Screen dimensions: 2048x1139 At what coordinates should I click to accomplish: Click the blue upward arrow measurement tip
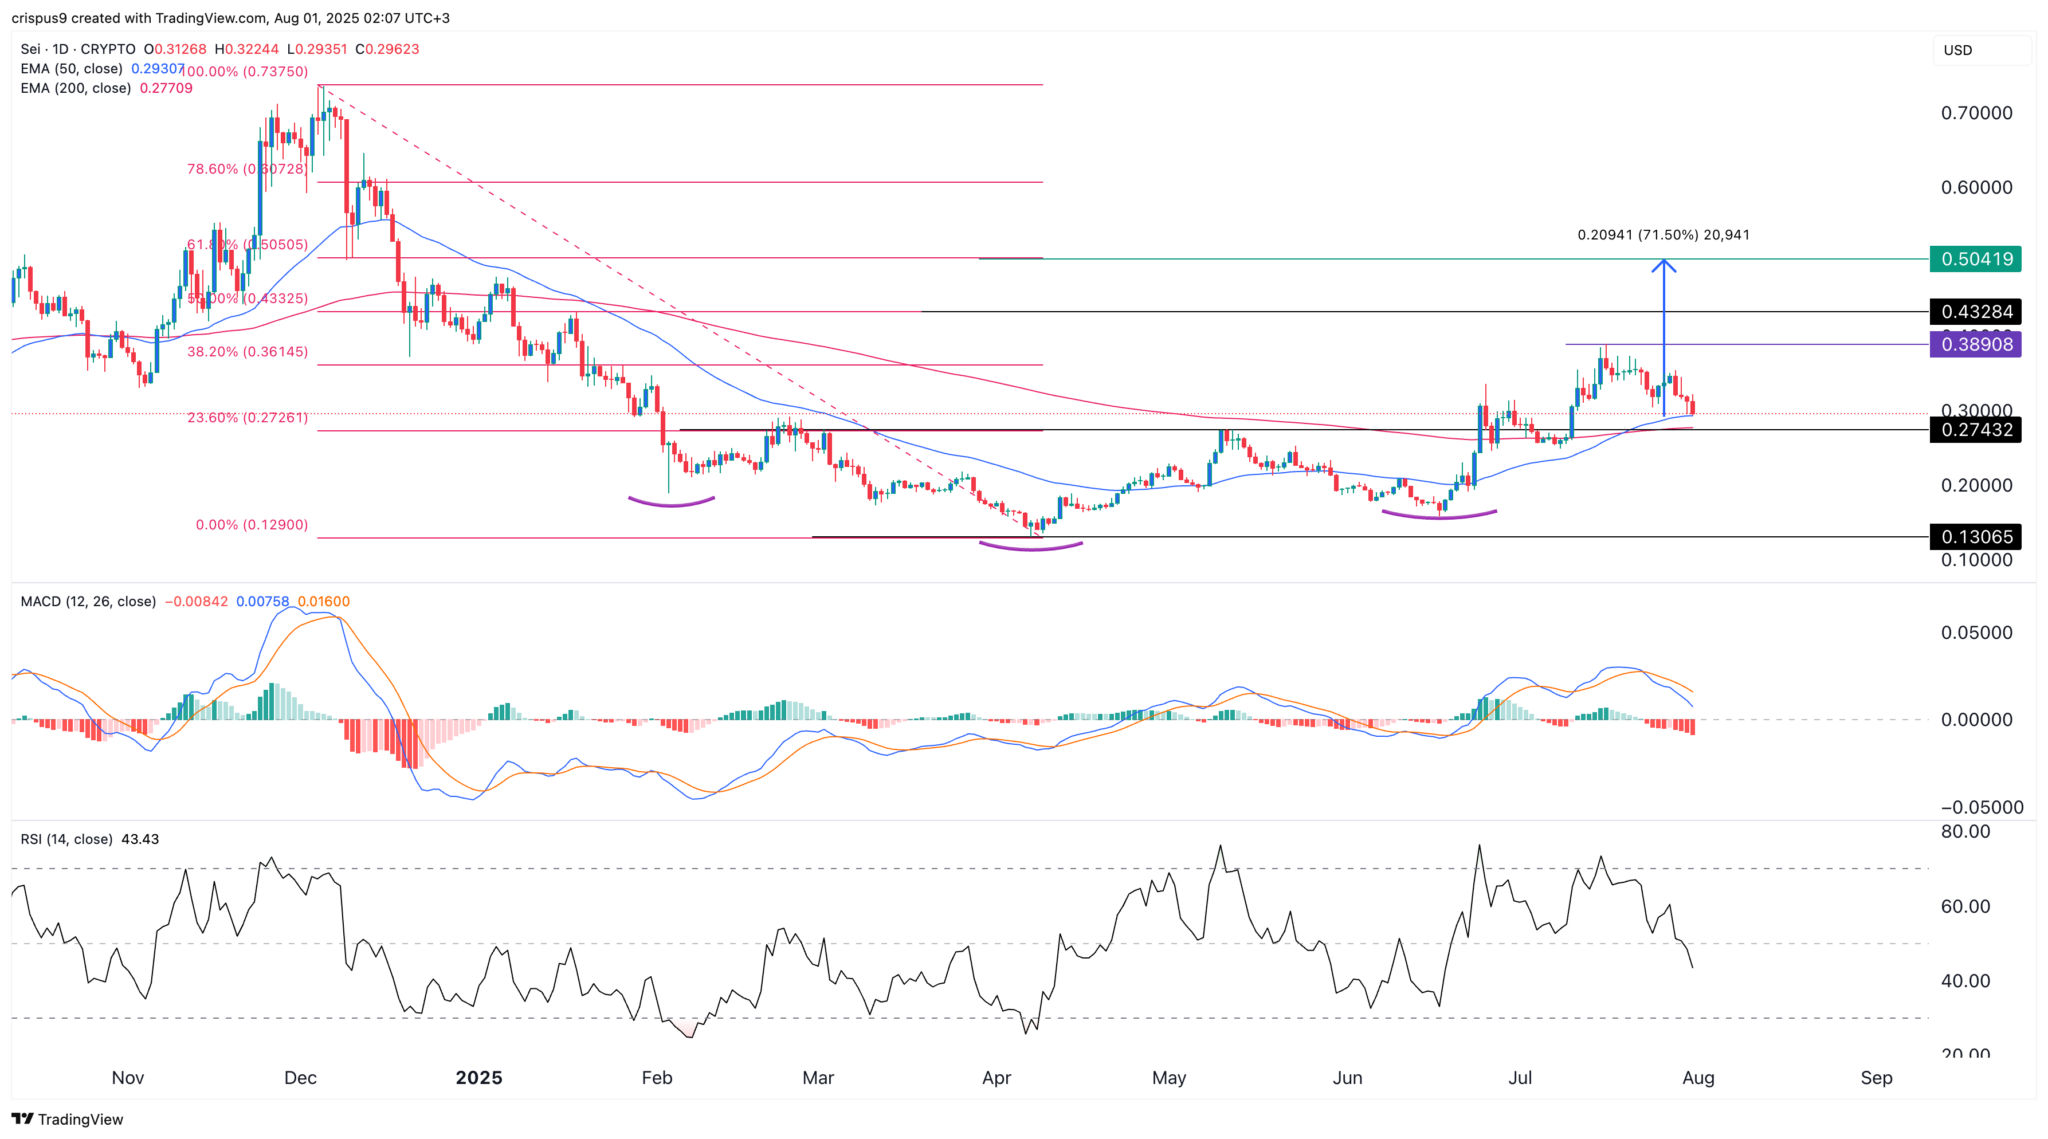pos(1664,264)
